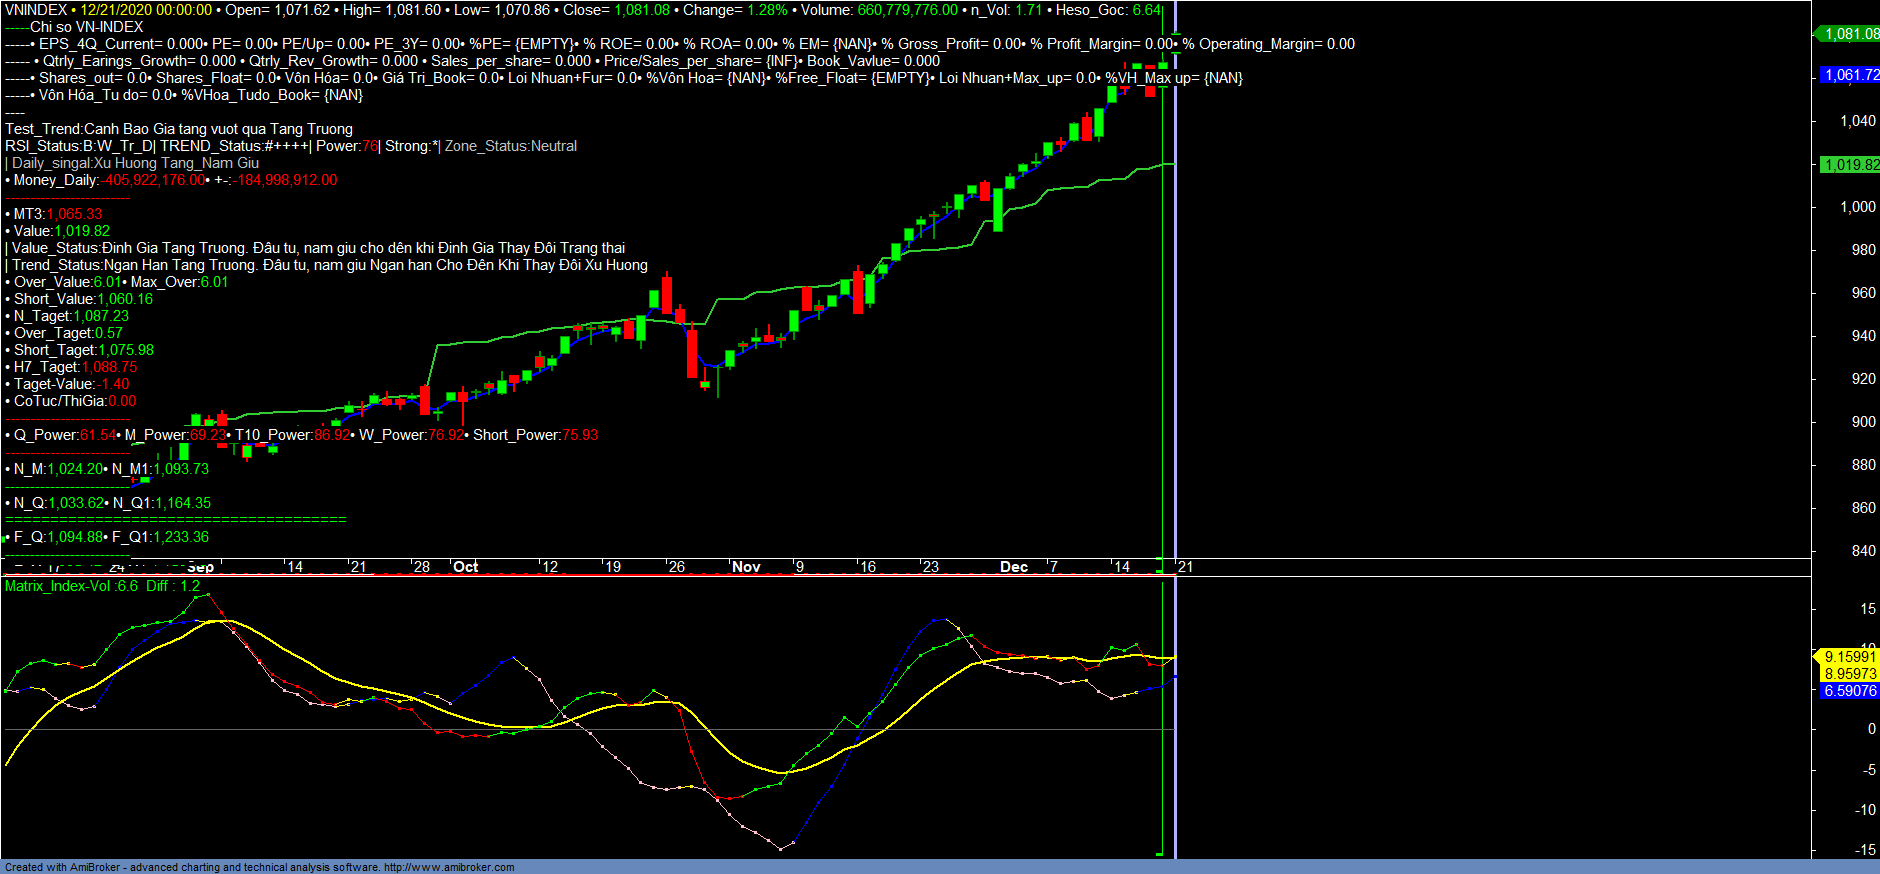Click the MT3 value 1,085.33
Image resolution: width=1880 pixels, height=874 pixels.
tap(74, 214)
